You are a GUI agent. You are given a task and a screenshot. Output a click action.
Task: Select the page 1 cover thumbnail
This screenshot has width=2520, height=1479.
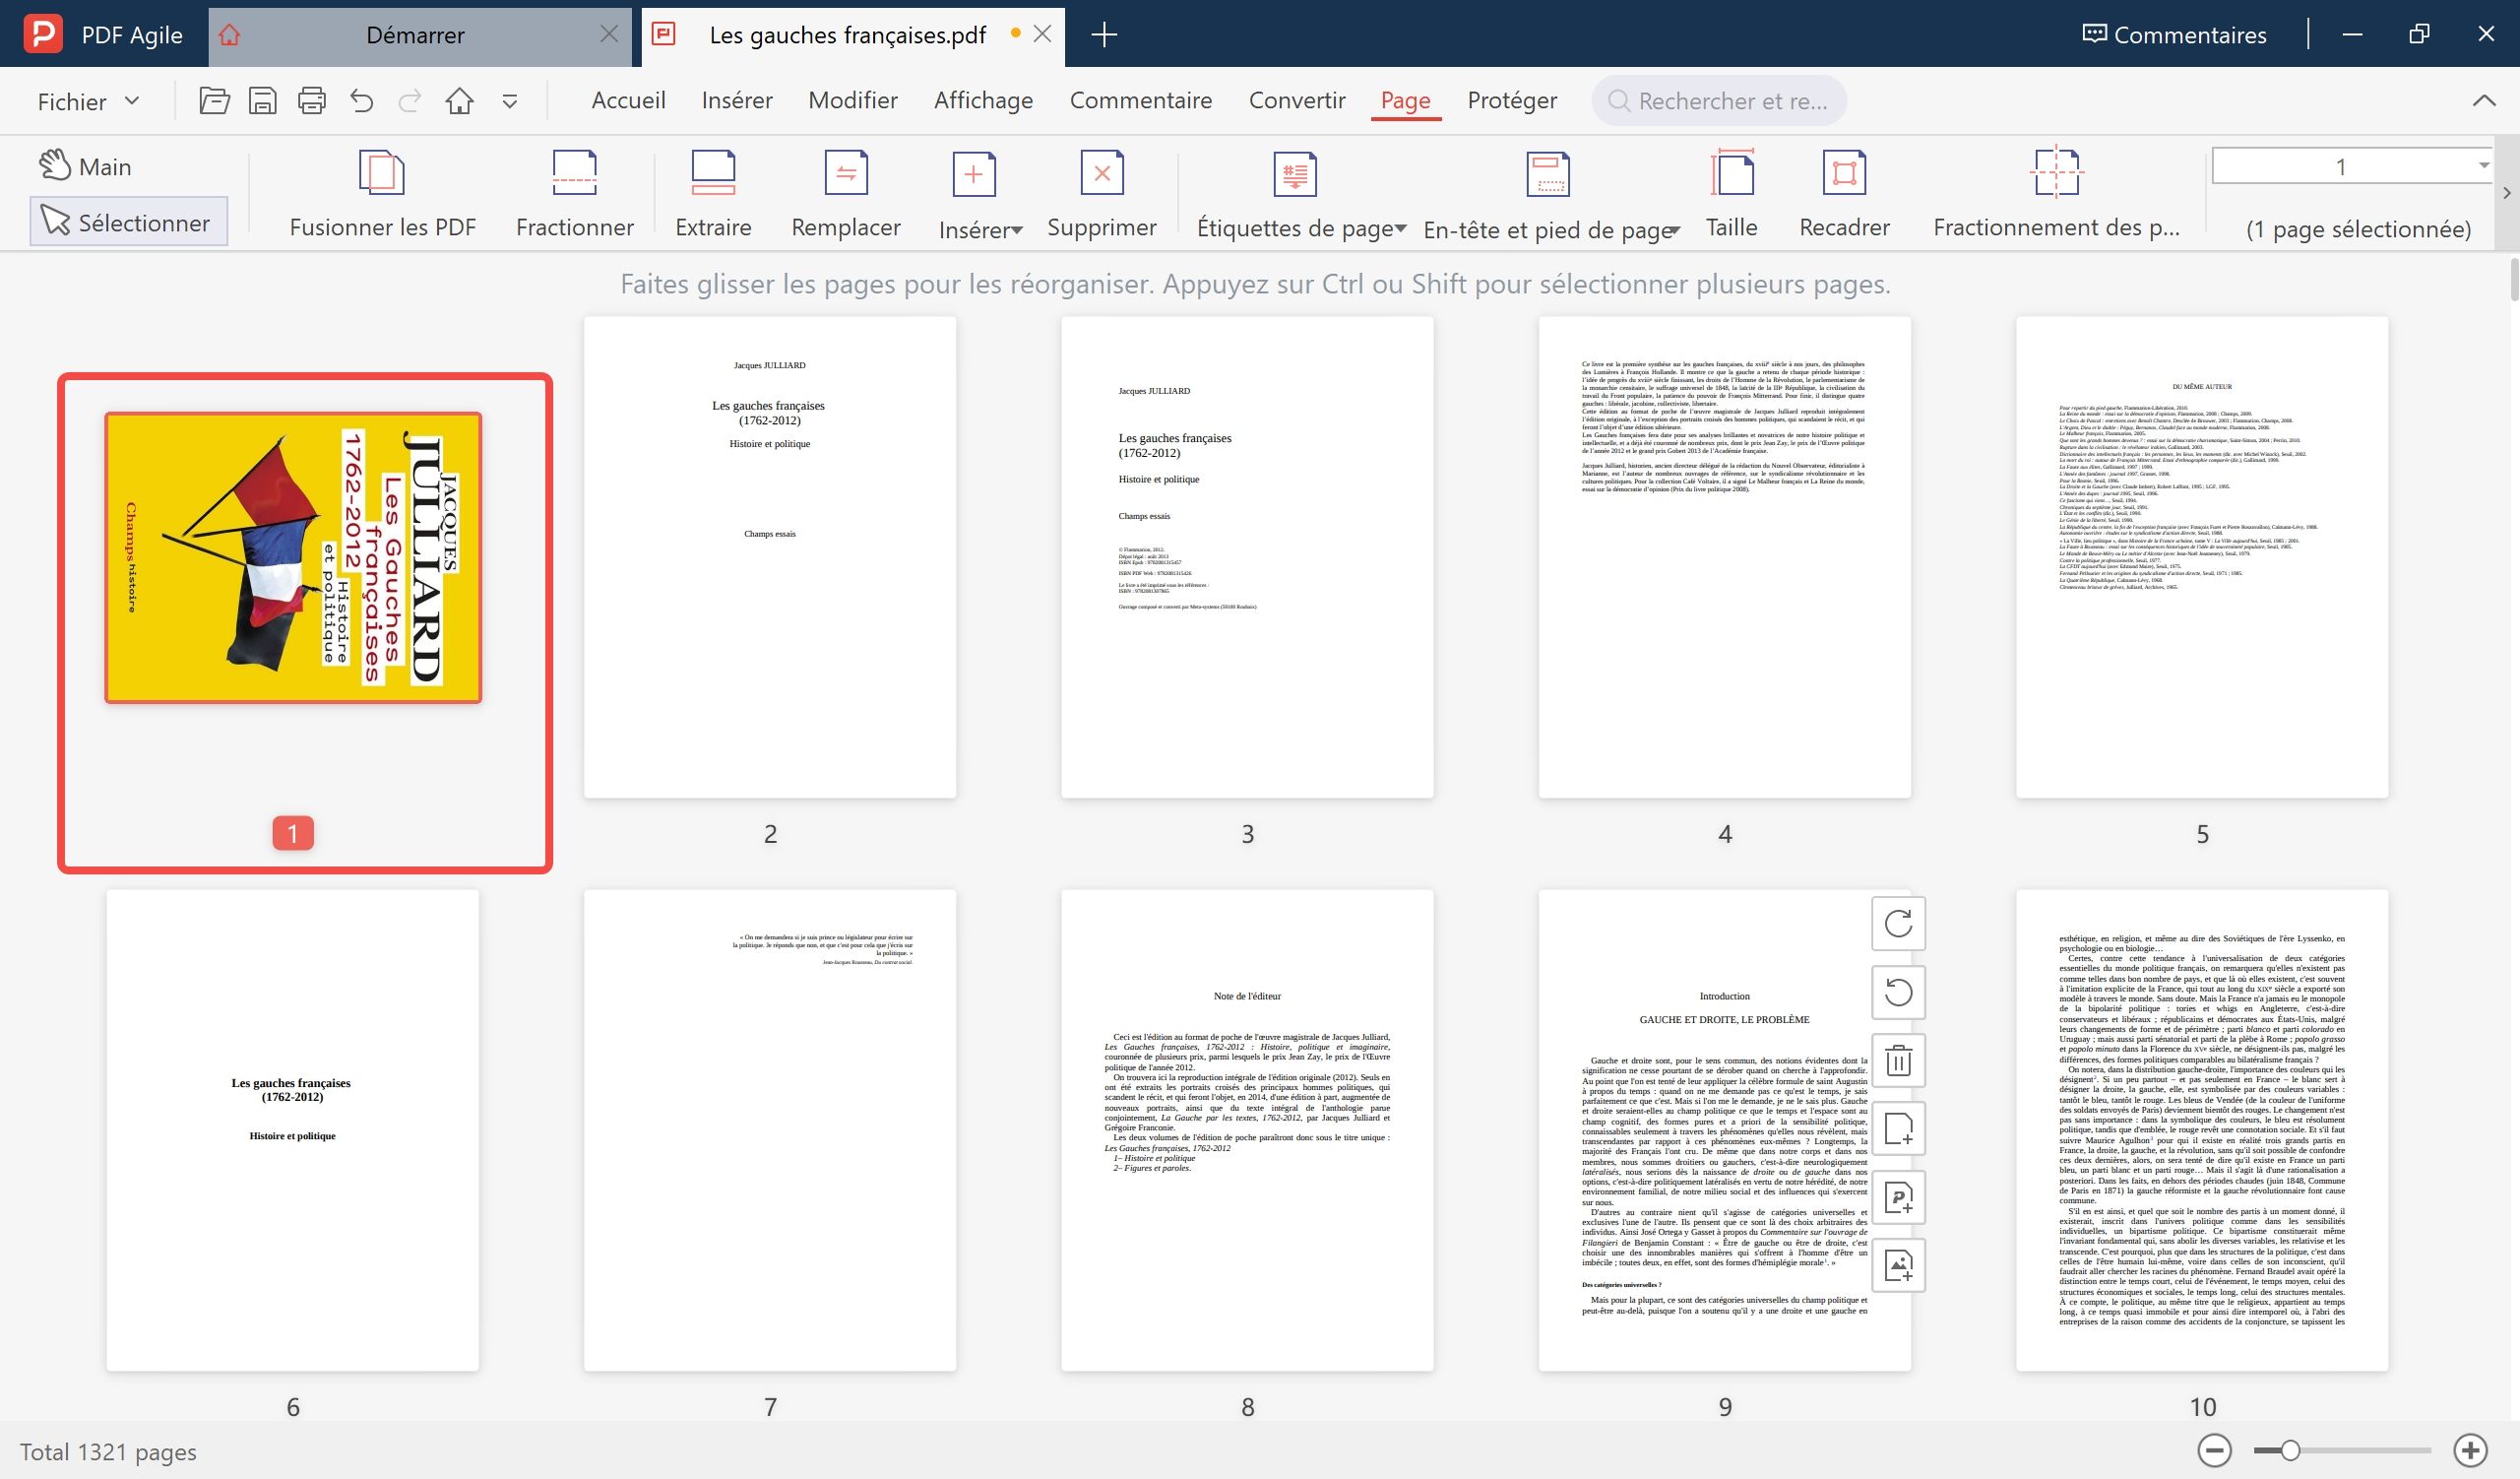(x=293, y=558)
